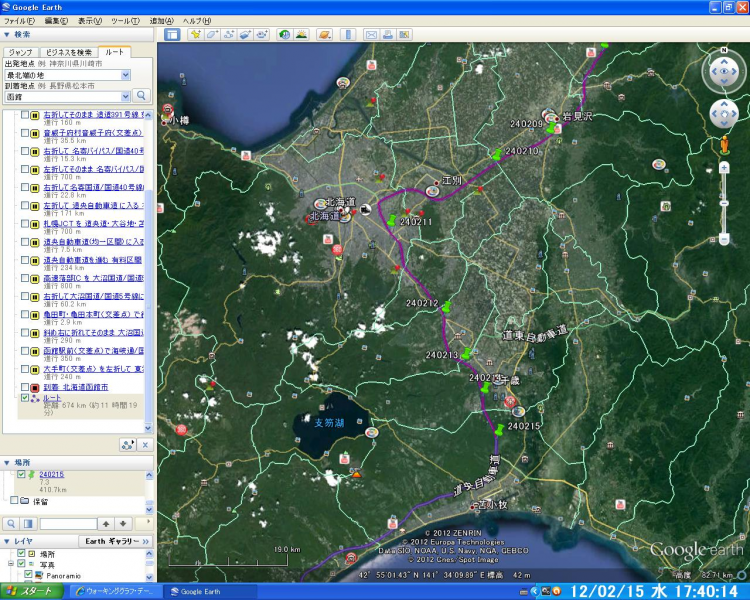Click the zoom in plus button
The height and width of the screenshot is (600, 750).
[x=724, y=167]
